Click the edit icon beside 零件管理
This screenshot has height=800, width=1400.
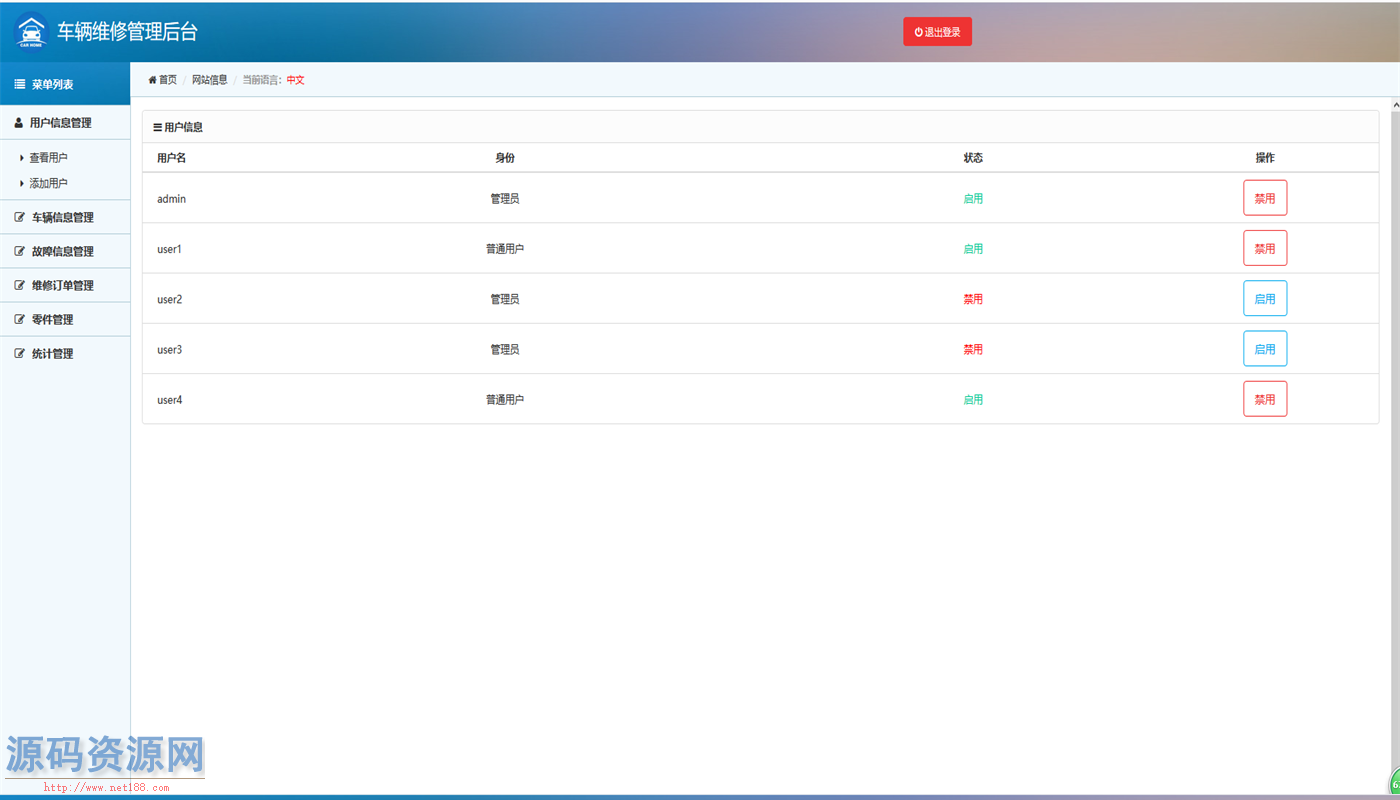[19, 319]
